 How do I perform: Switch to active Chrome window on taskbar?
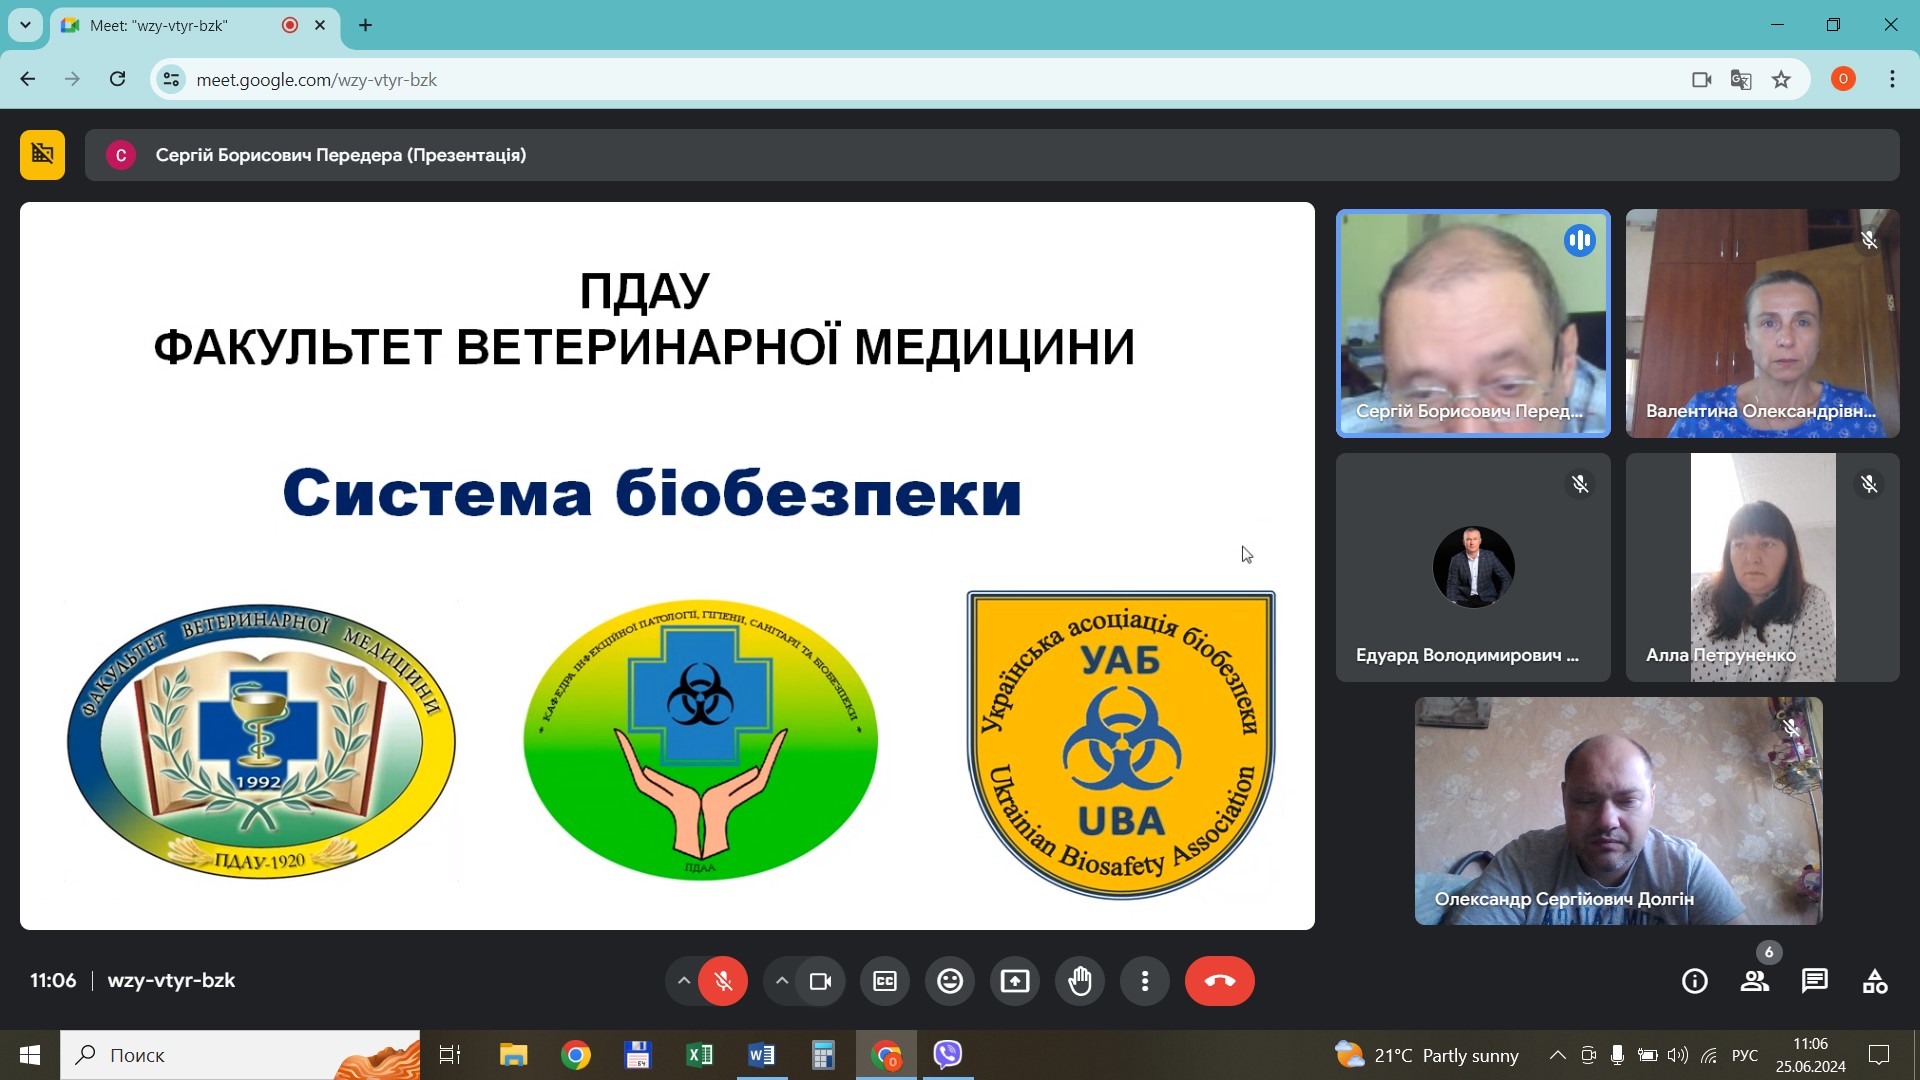tap(886, 1055)
